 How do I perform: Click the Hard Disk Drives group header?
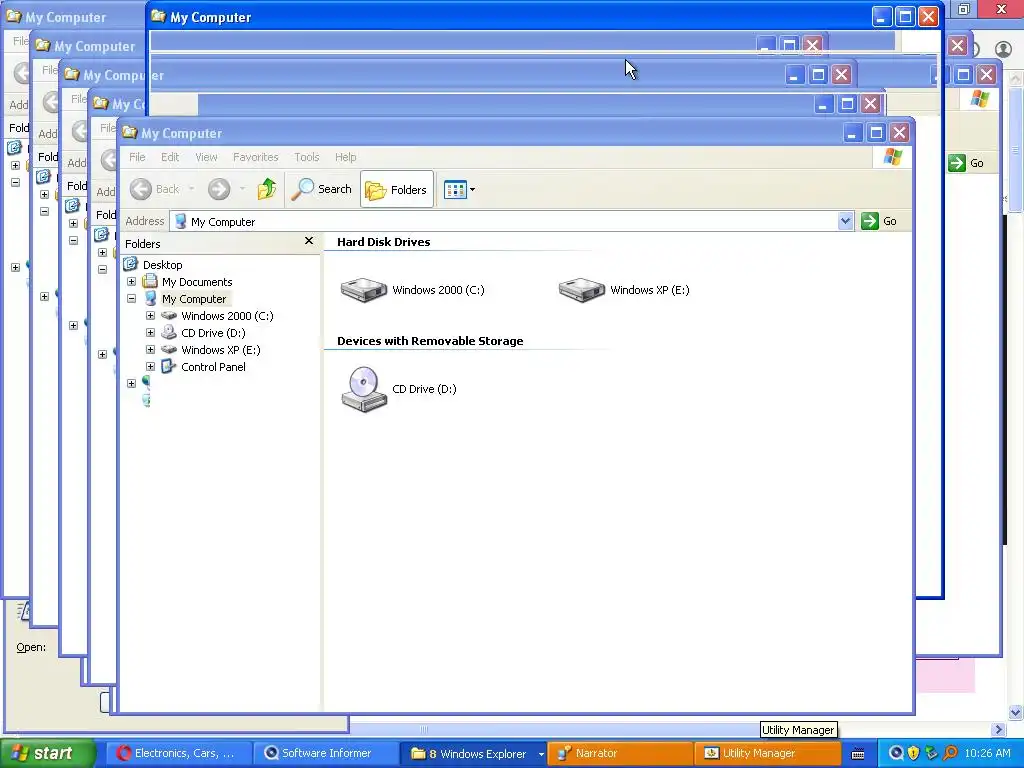pos(383,242)
